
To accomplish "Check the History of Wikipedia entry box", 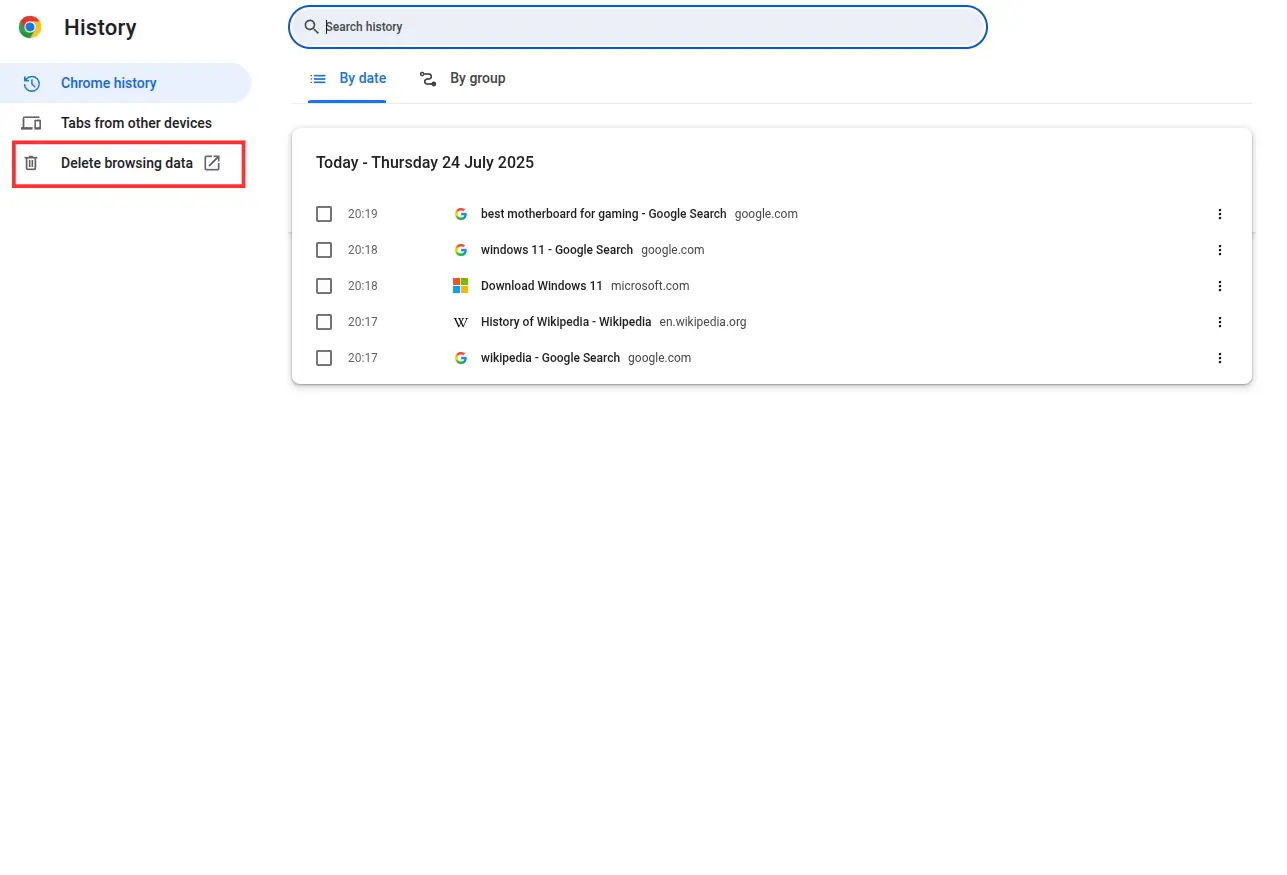I will coord(324,322).
